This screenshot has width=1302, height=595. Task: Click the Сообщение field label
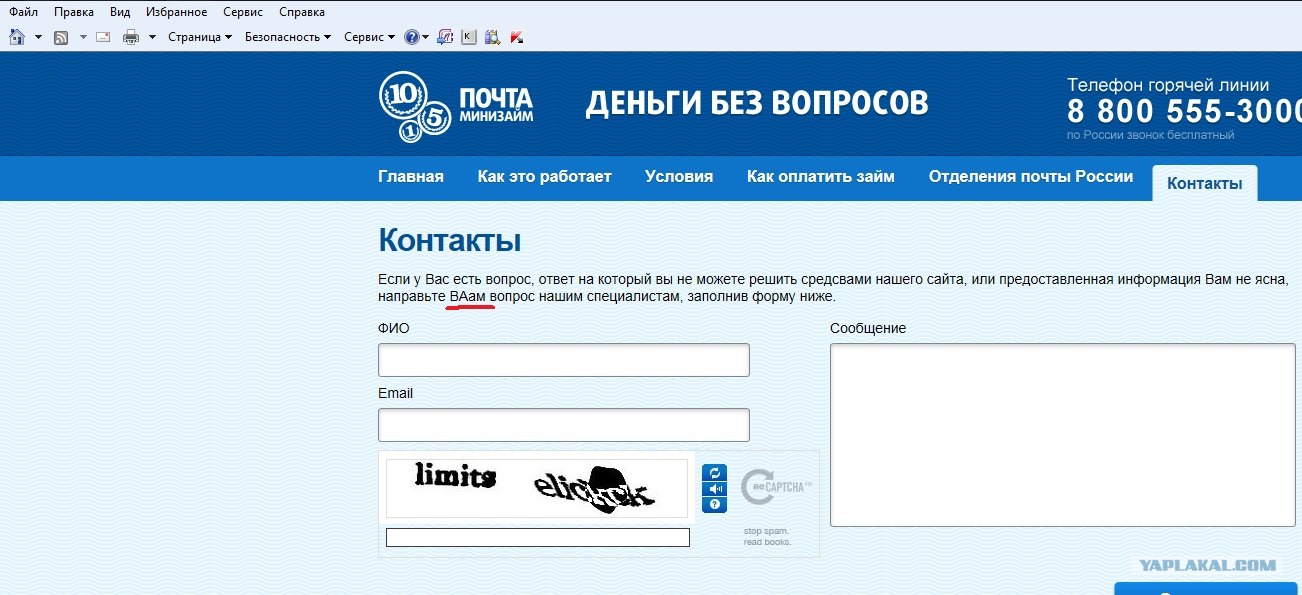coord(868,328)
